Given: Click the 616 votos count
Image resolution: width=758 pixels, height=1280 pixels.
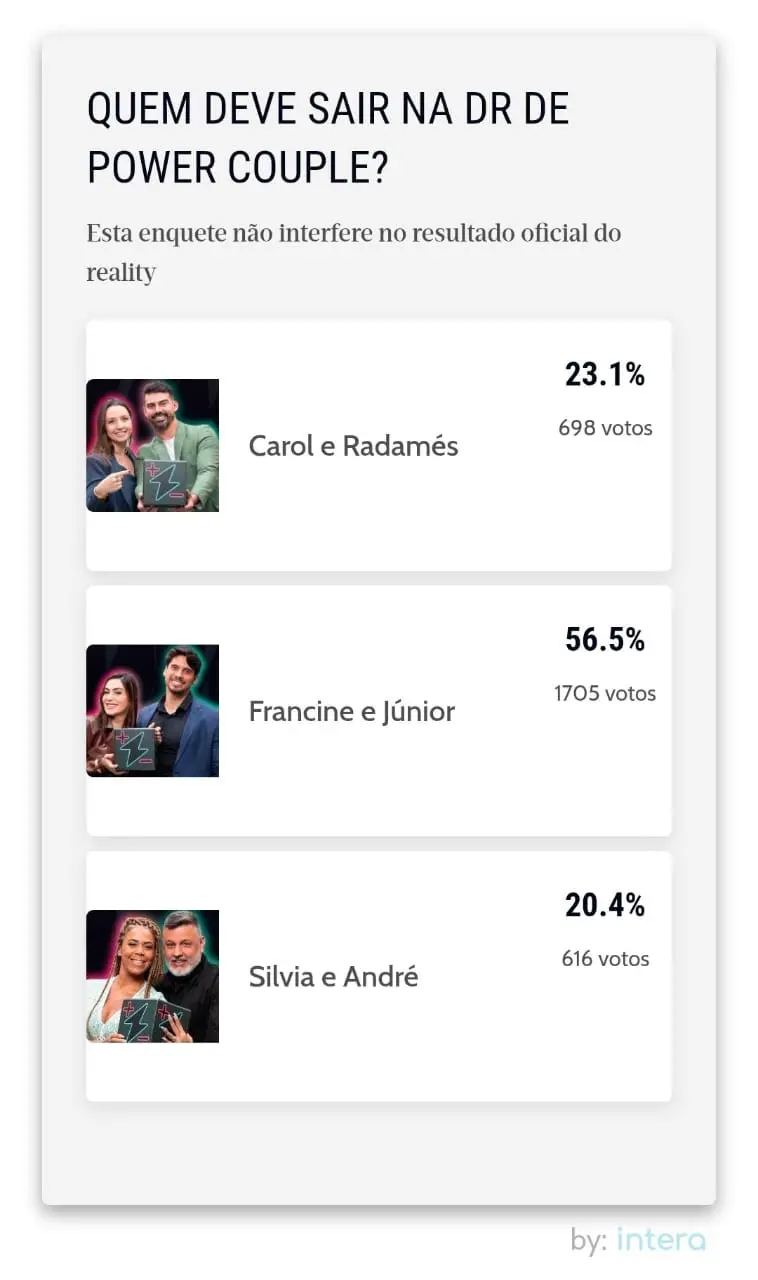Looking at the screenshot, I should 605,959.
